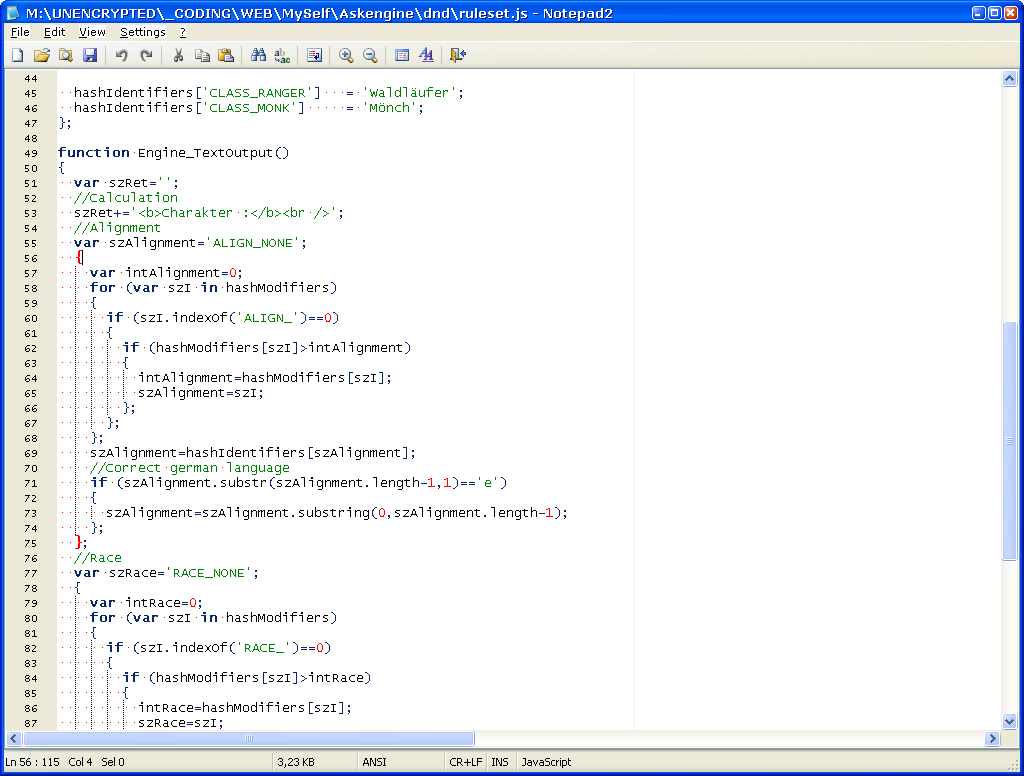Zoom in with the plus magnifier

(346, 56)
